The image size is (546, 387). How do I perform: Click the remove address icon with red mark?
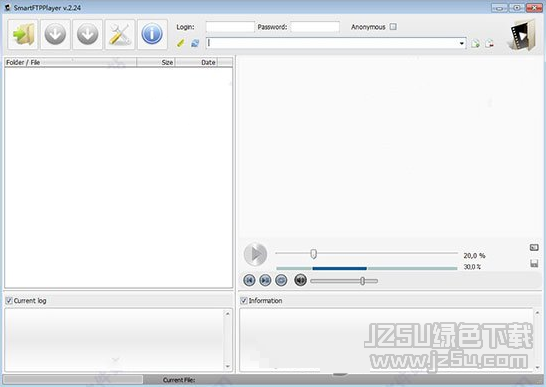tap(489, 43)
